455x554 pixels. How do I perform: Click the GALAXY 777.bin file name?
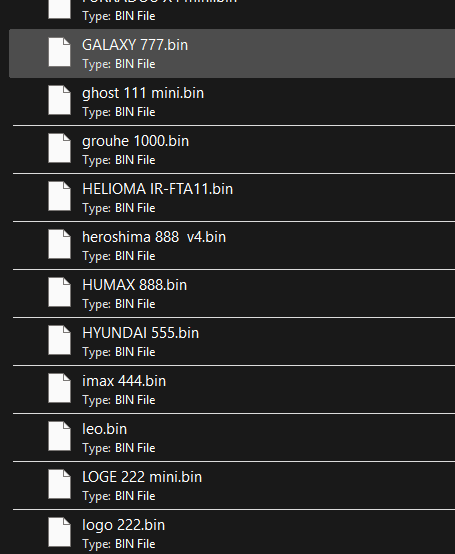(135, 45)
